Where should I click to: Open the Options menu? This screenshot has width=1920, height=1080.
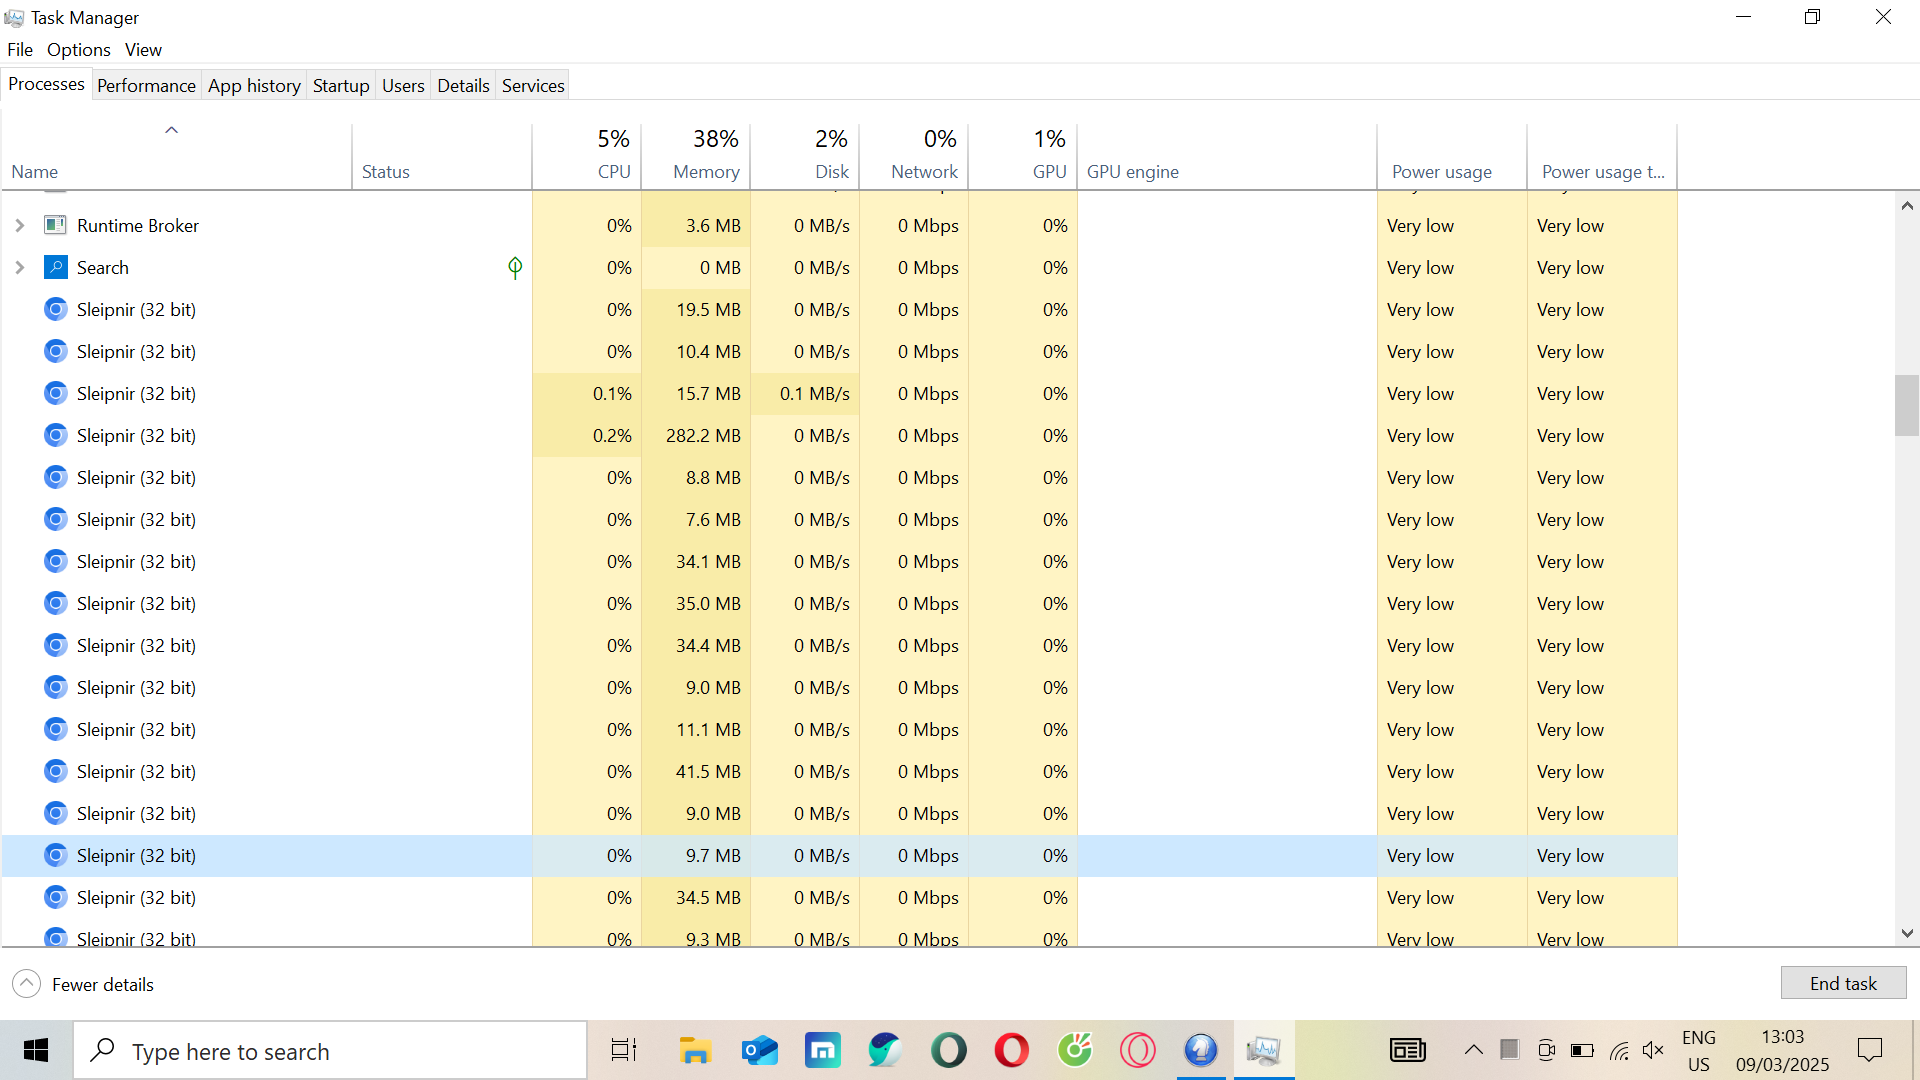[x=78, y=49]
